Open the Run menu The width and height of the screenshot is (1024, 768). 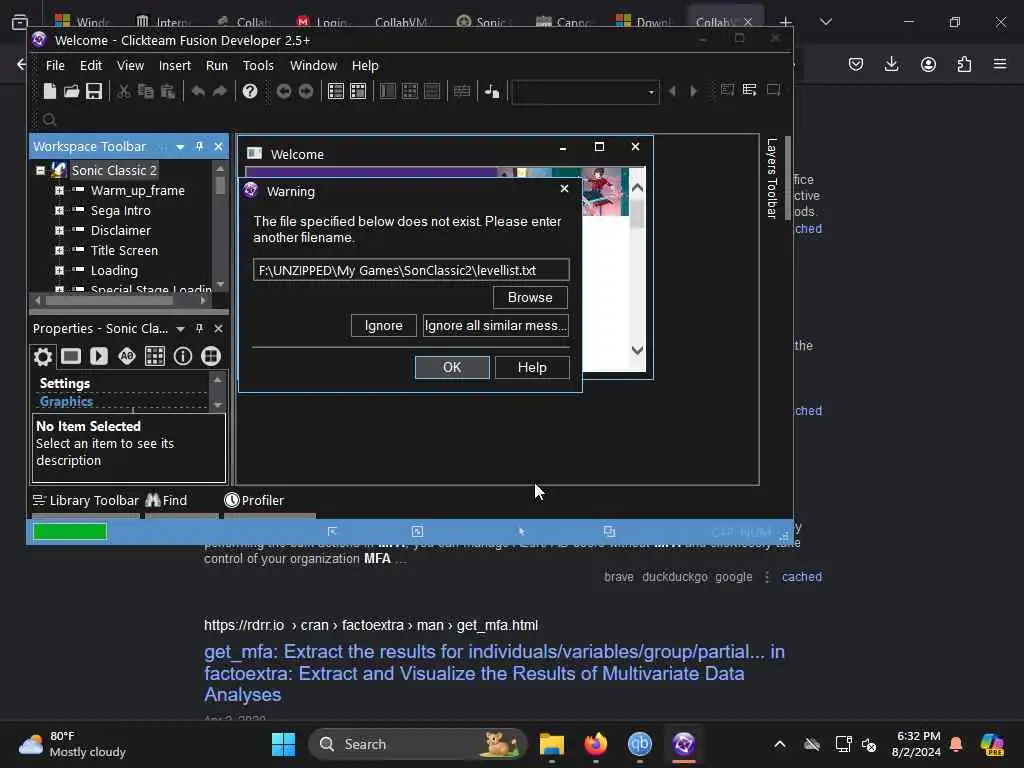(x=217, y=65)
